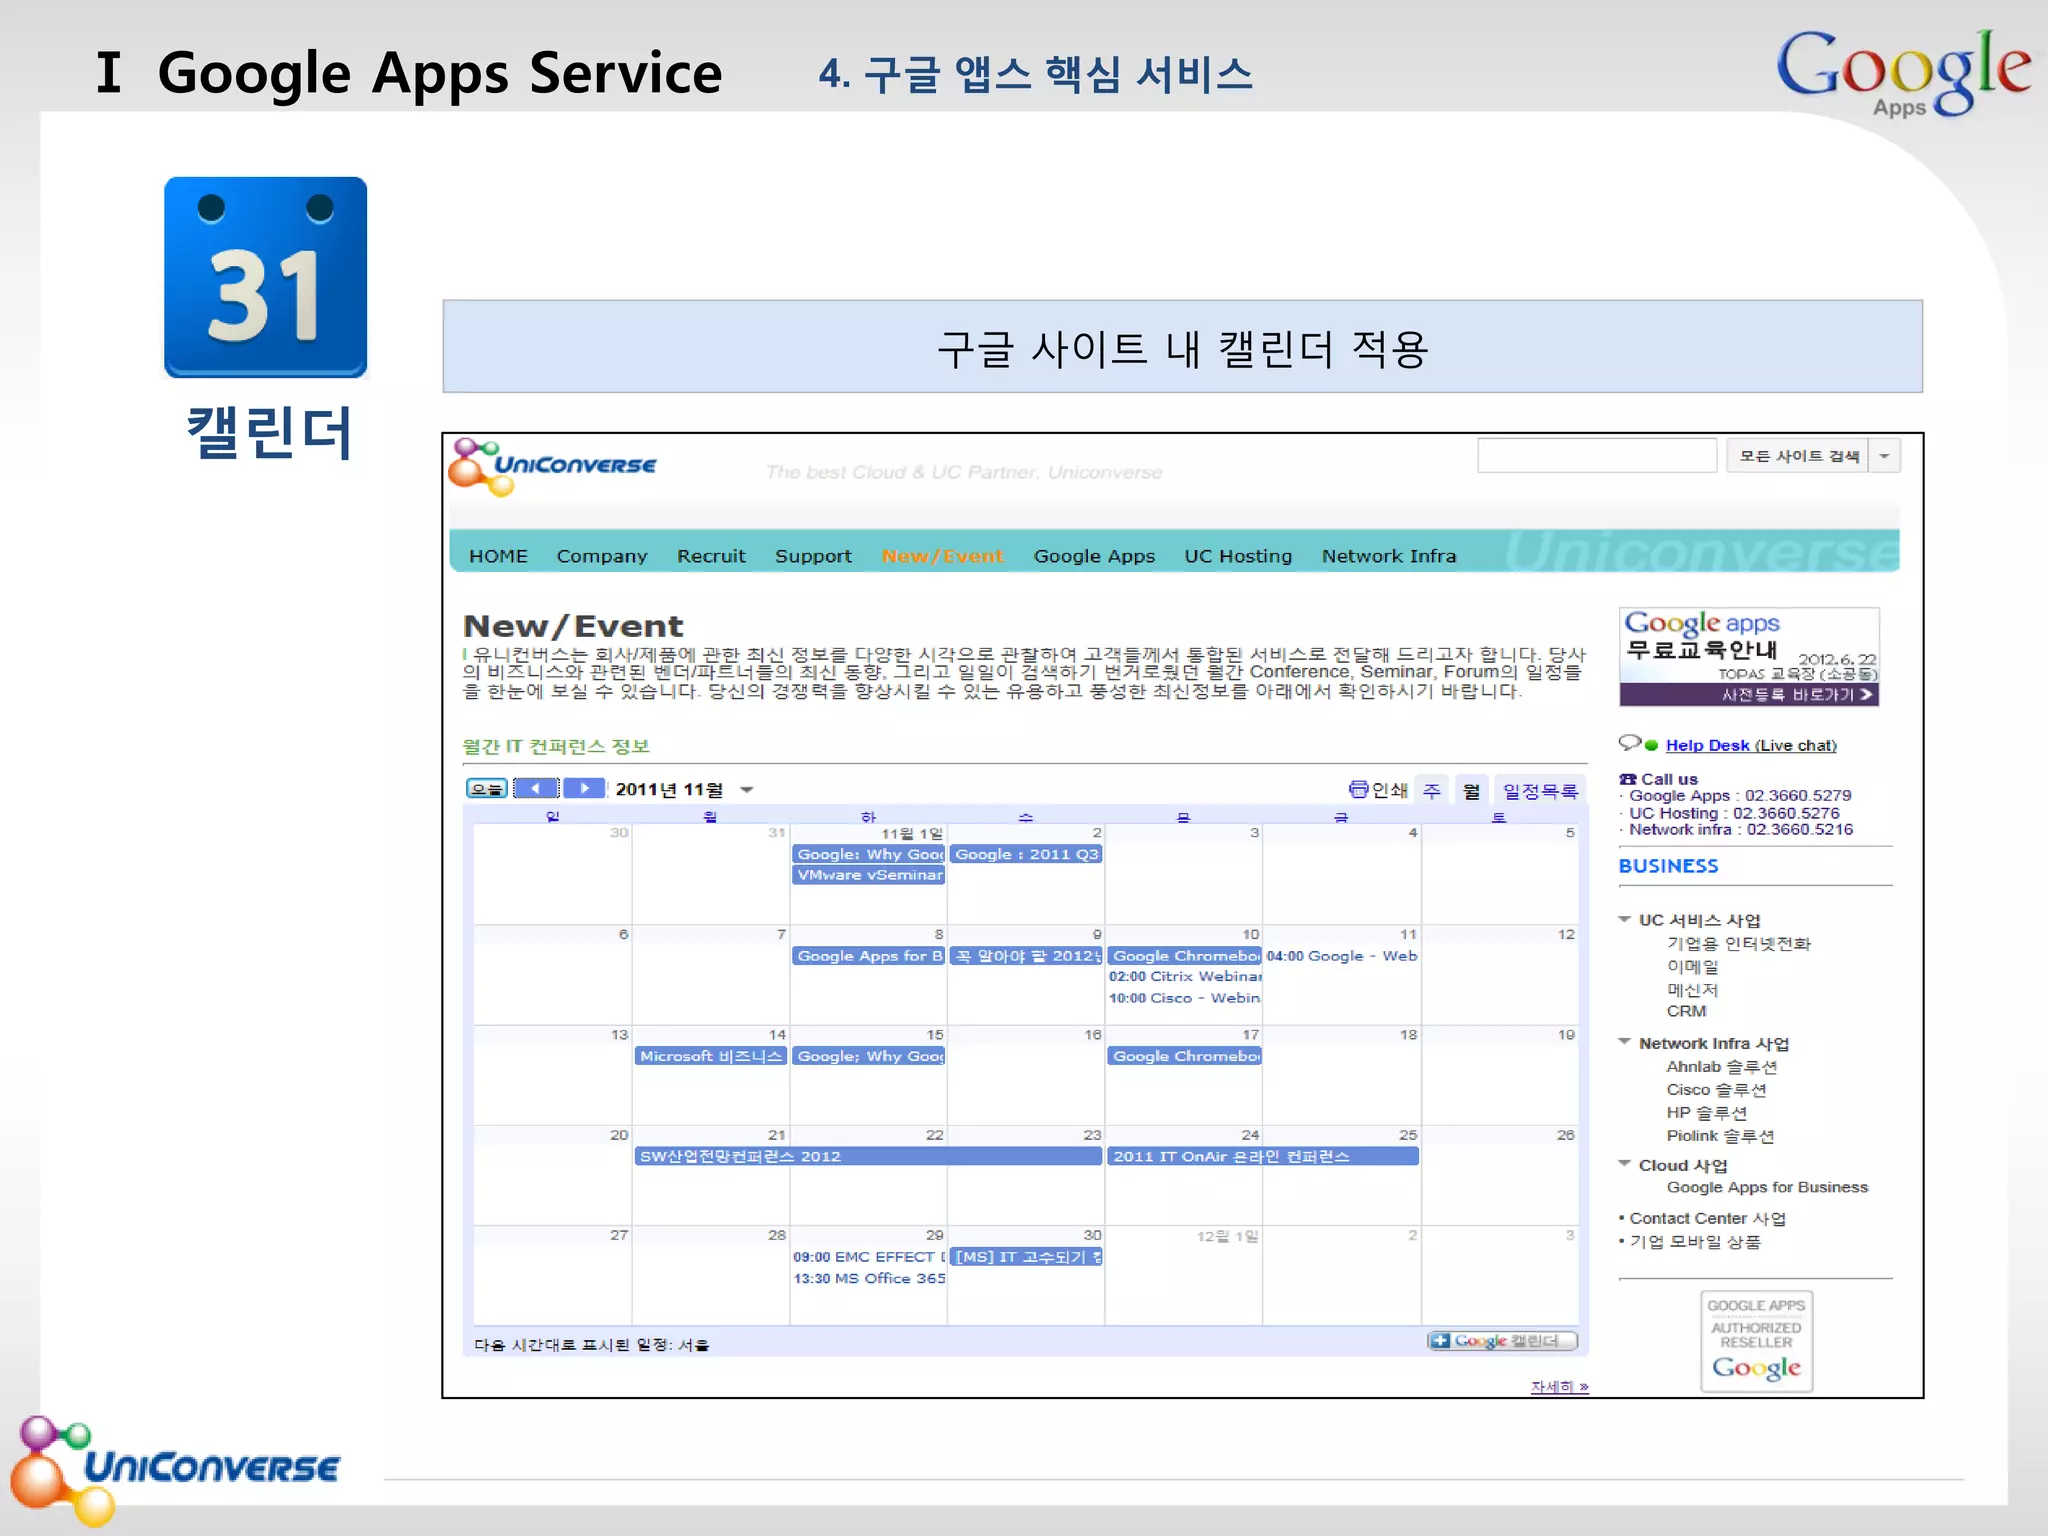The width and height of the screenshot is (2048, 1536).
Task: Open the Ahnlab 솔루션 sidebar link
Action: [x=1721, y=1066]
